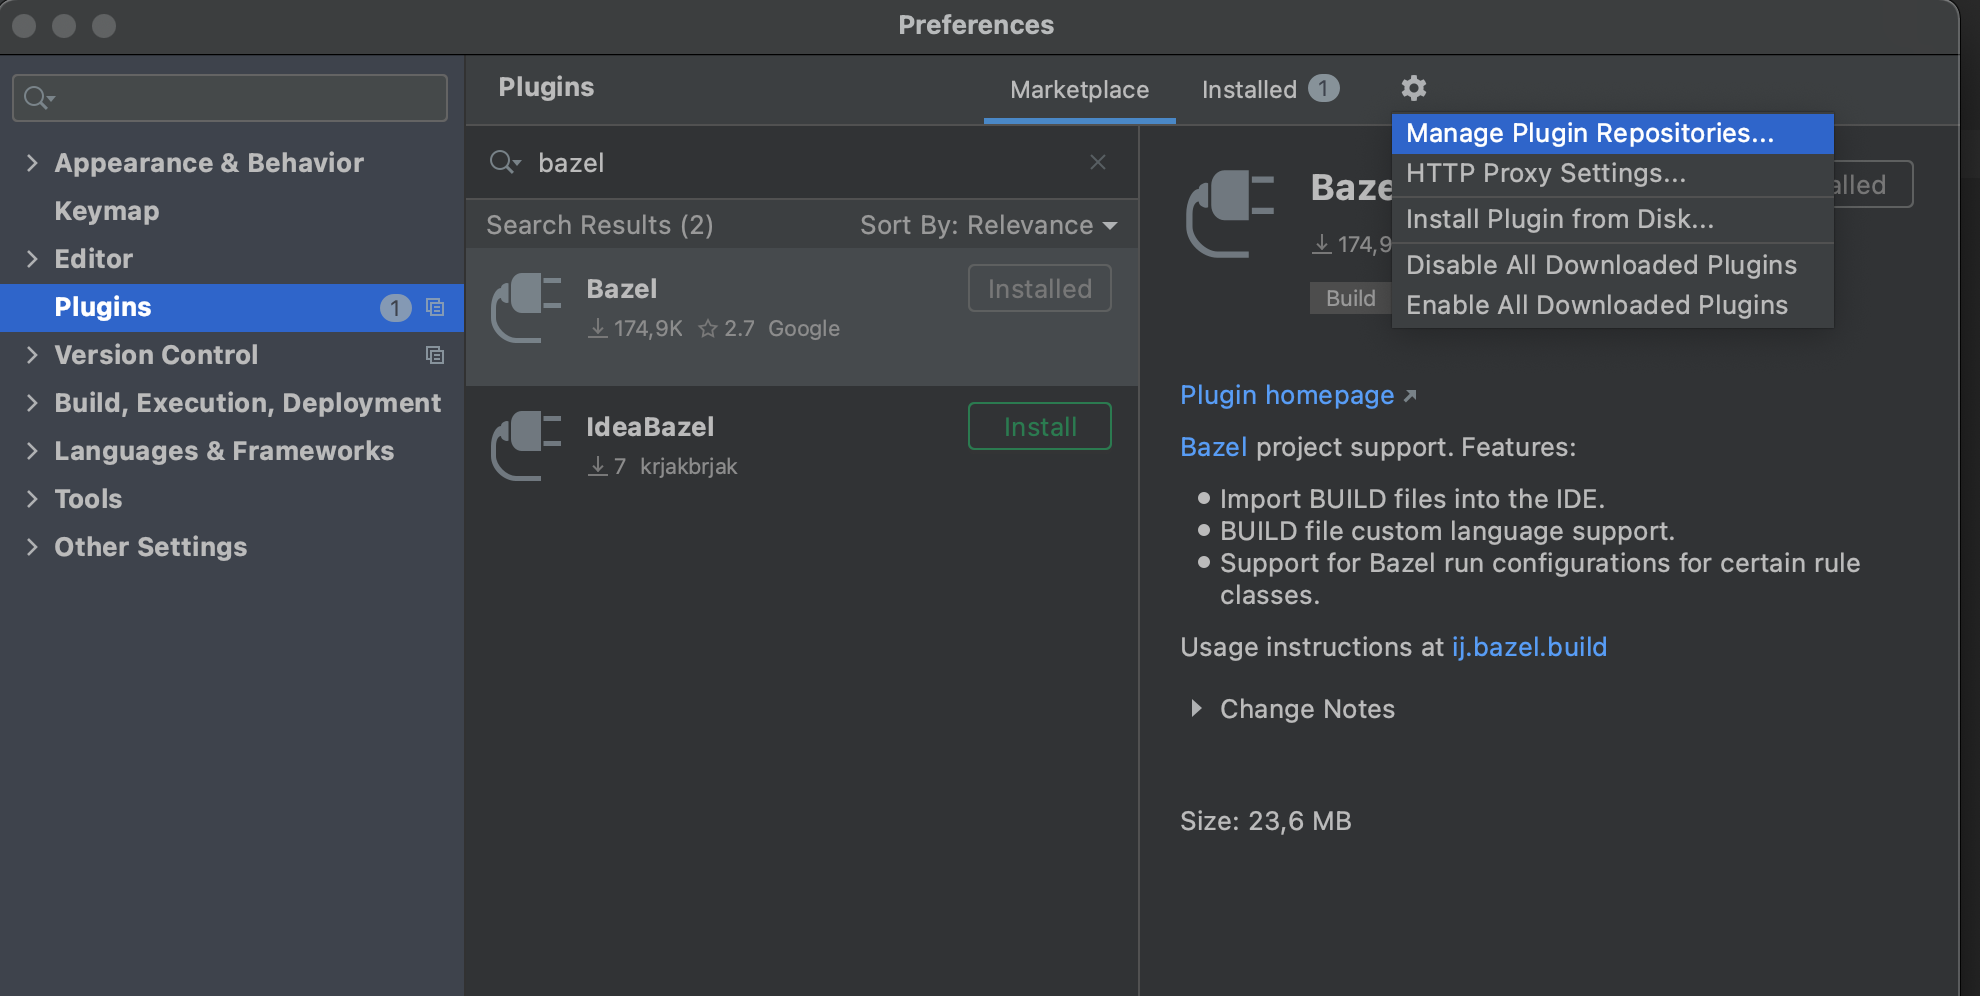Expand the Version Control section
The height and width of the screenshot is (996, 1980).
32,355
